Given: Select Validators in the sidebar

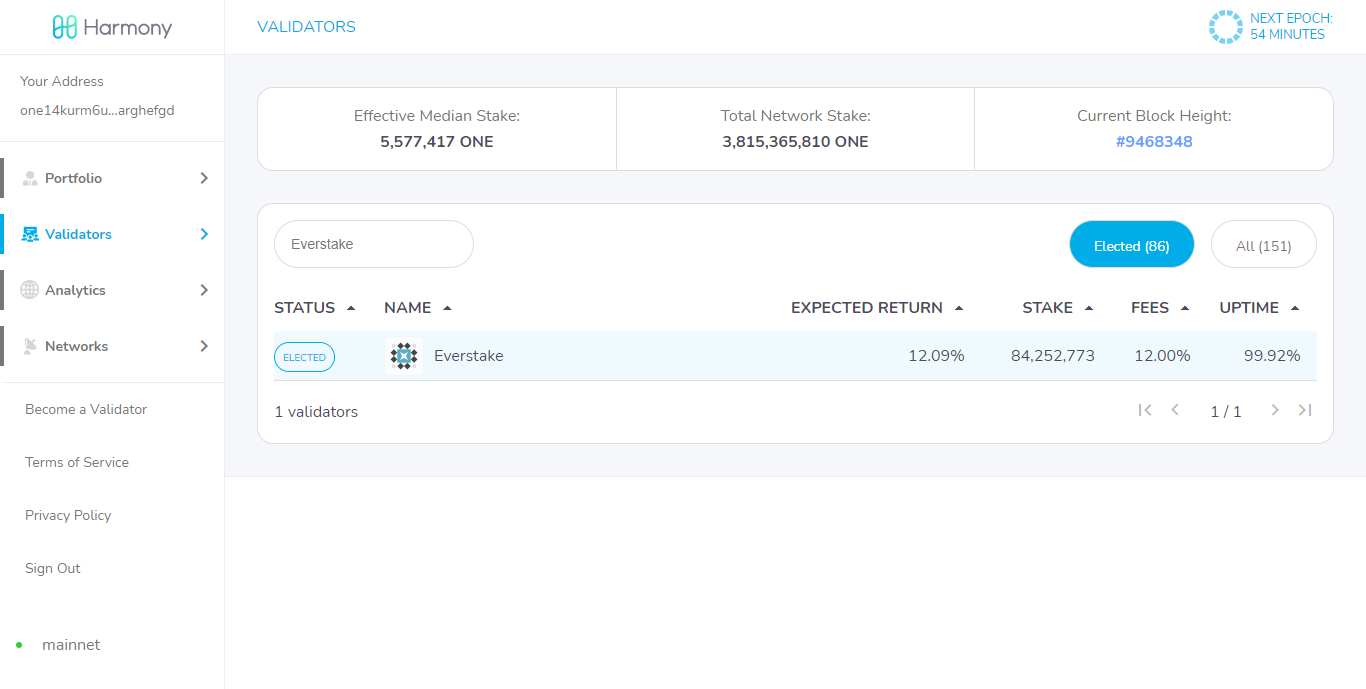Looking at the screenshot, I should [112, 234].
